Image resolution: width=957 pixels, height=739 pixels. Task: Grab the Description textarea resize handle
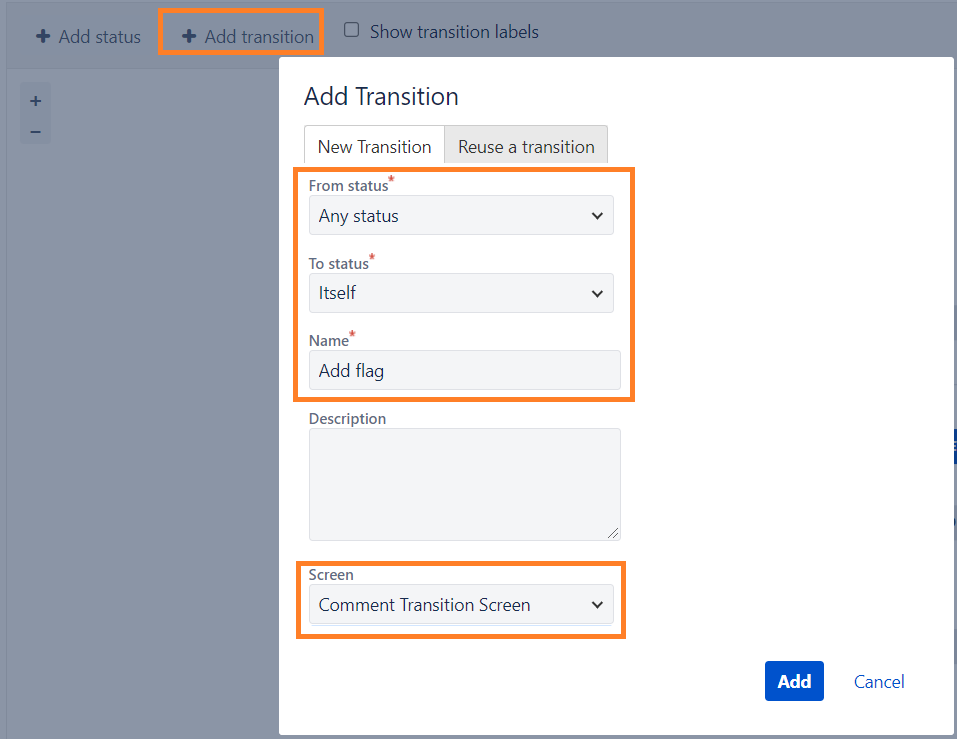click(x=613, y=533)
